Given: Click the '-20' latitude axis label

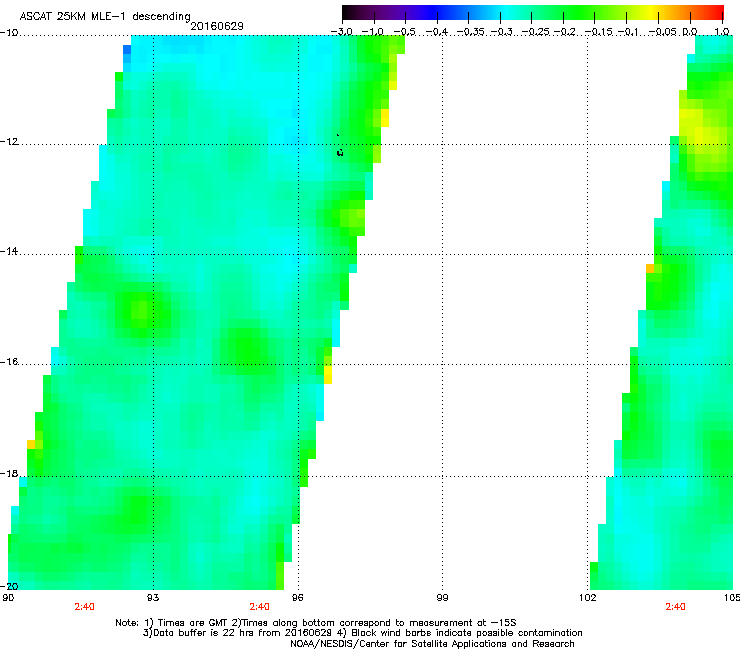Looking at the screenshot, I should [8, 586].
